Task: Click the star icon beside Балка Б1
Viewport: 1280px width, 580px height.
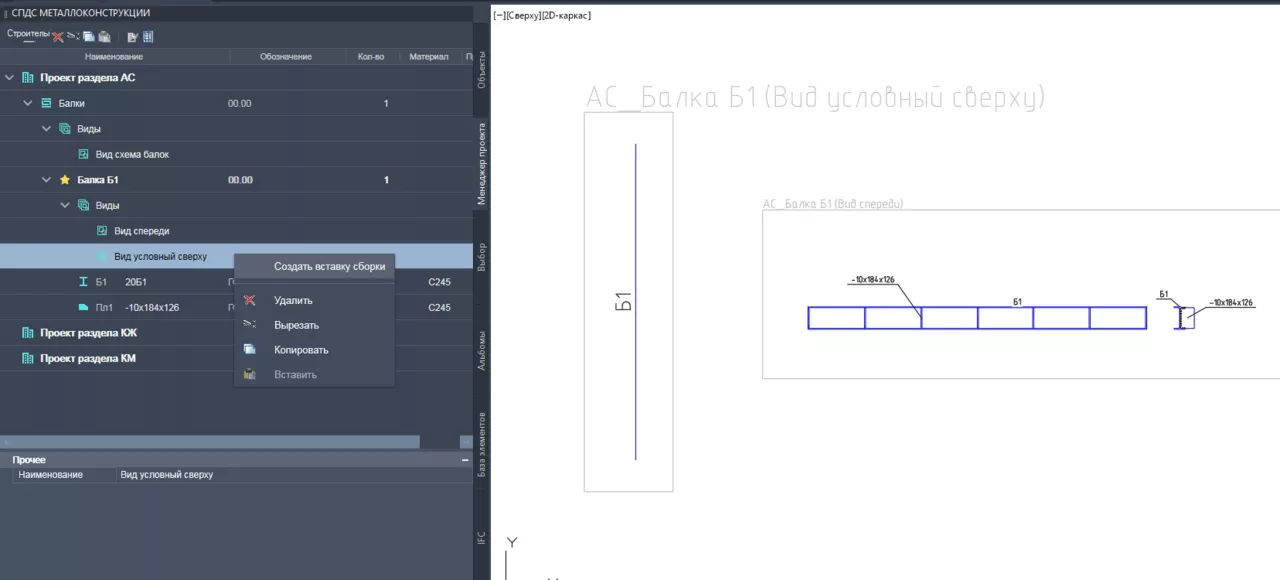Action: [x=65, y=180]
